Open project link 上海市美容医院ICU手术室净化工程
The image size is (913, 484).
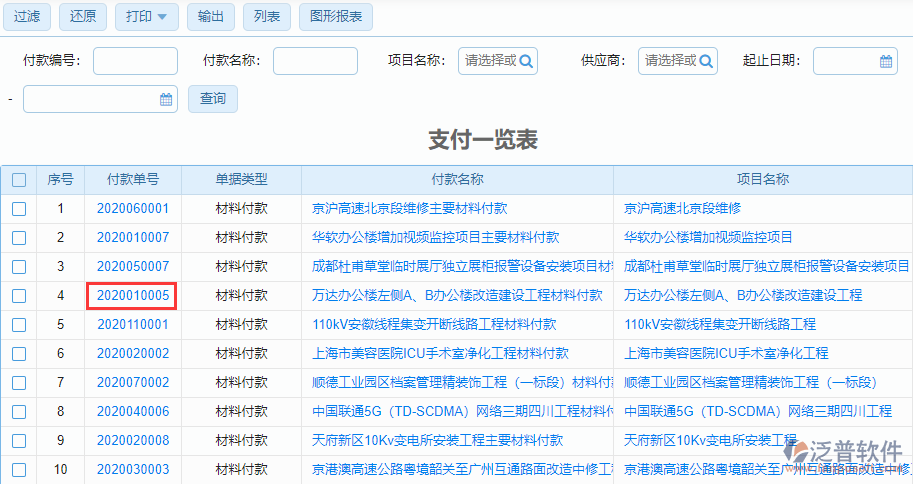726,354
